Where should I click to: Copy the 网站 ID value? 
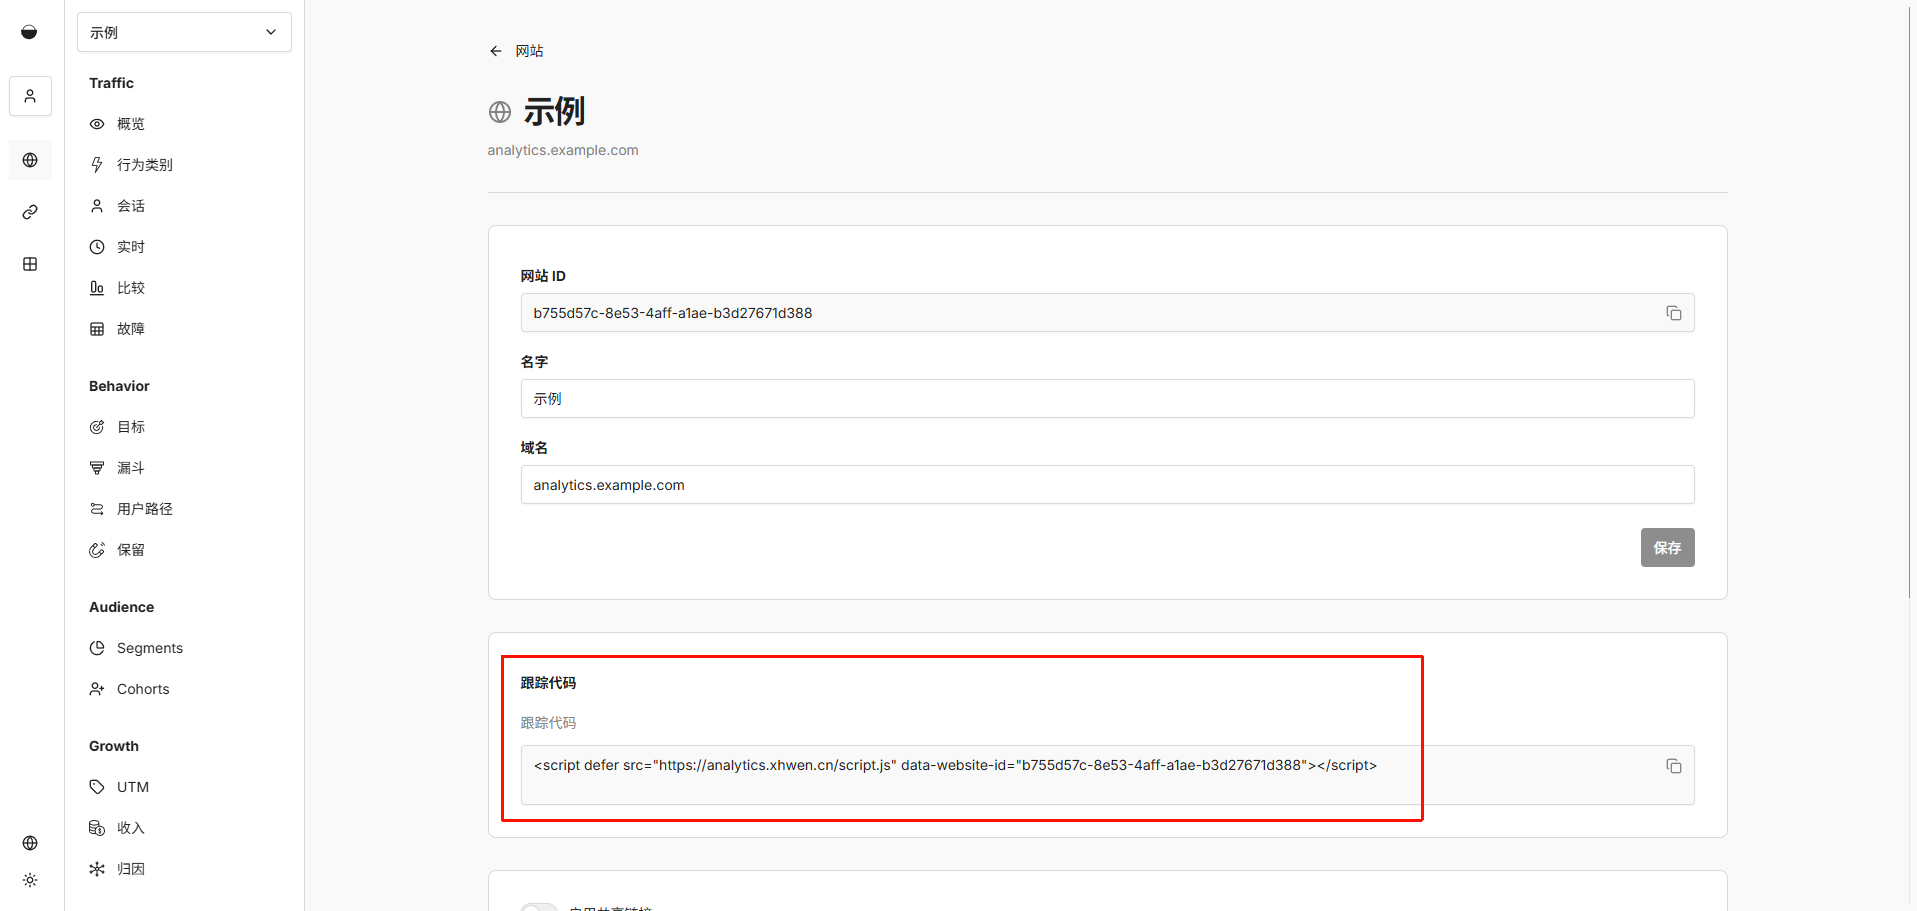[x=1673, y=313]
